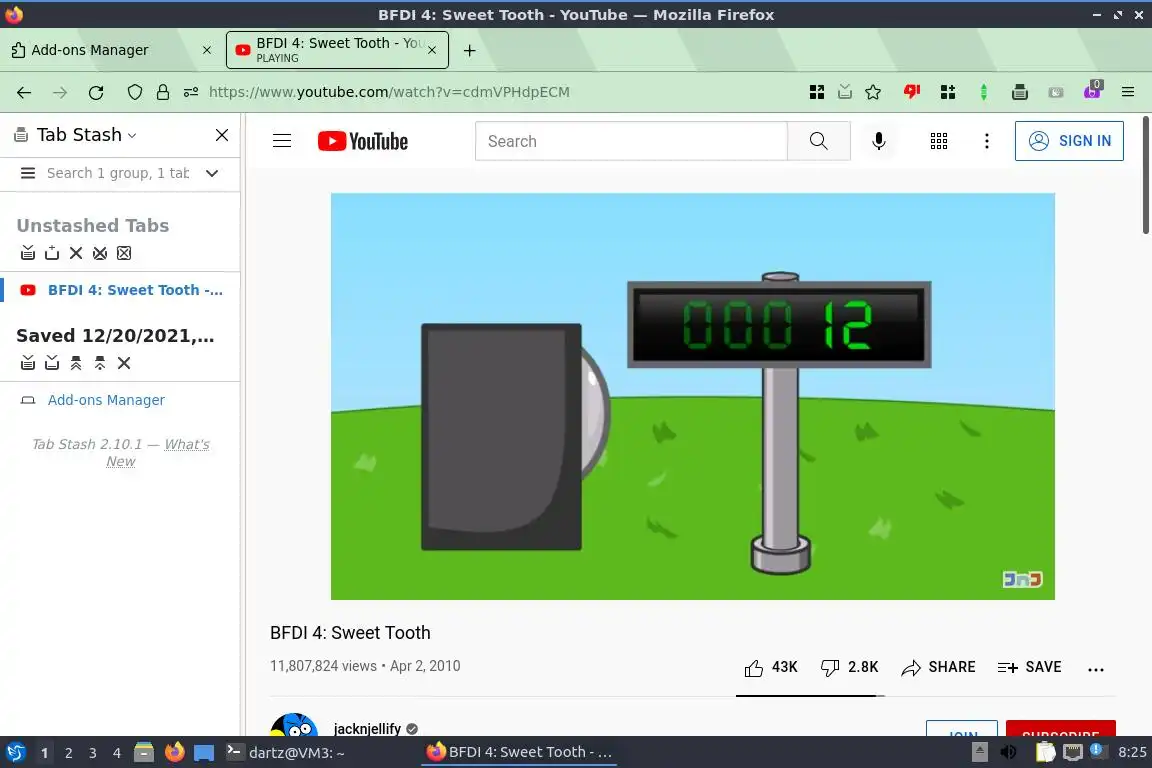Screen dimensions: 1152x768
Task: Open the tracking protection shield panel
Action: (x=134, y=92)
